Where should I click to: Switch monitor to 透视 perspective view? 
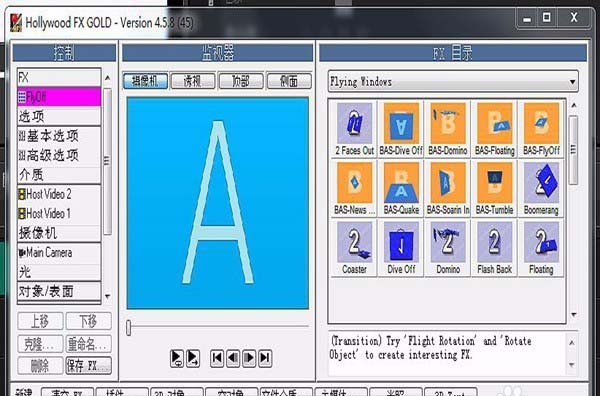pos(193,81)
